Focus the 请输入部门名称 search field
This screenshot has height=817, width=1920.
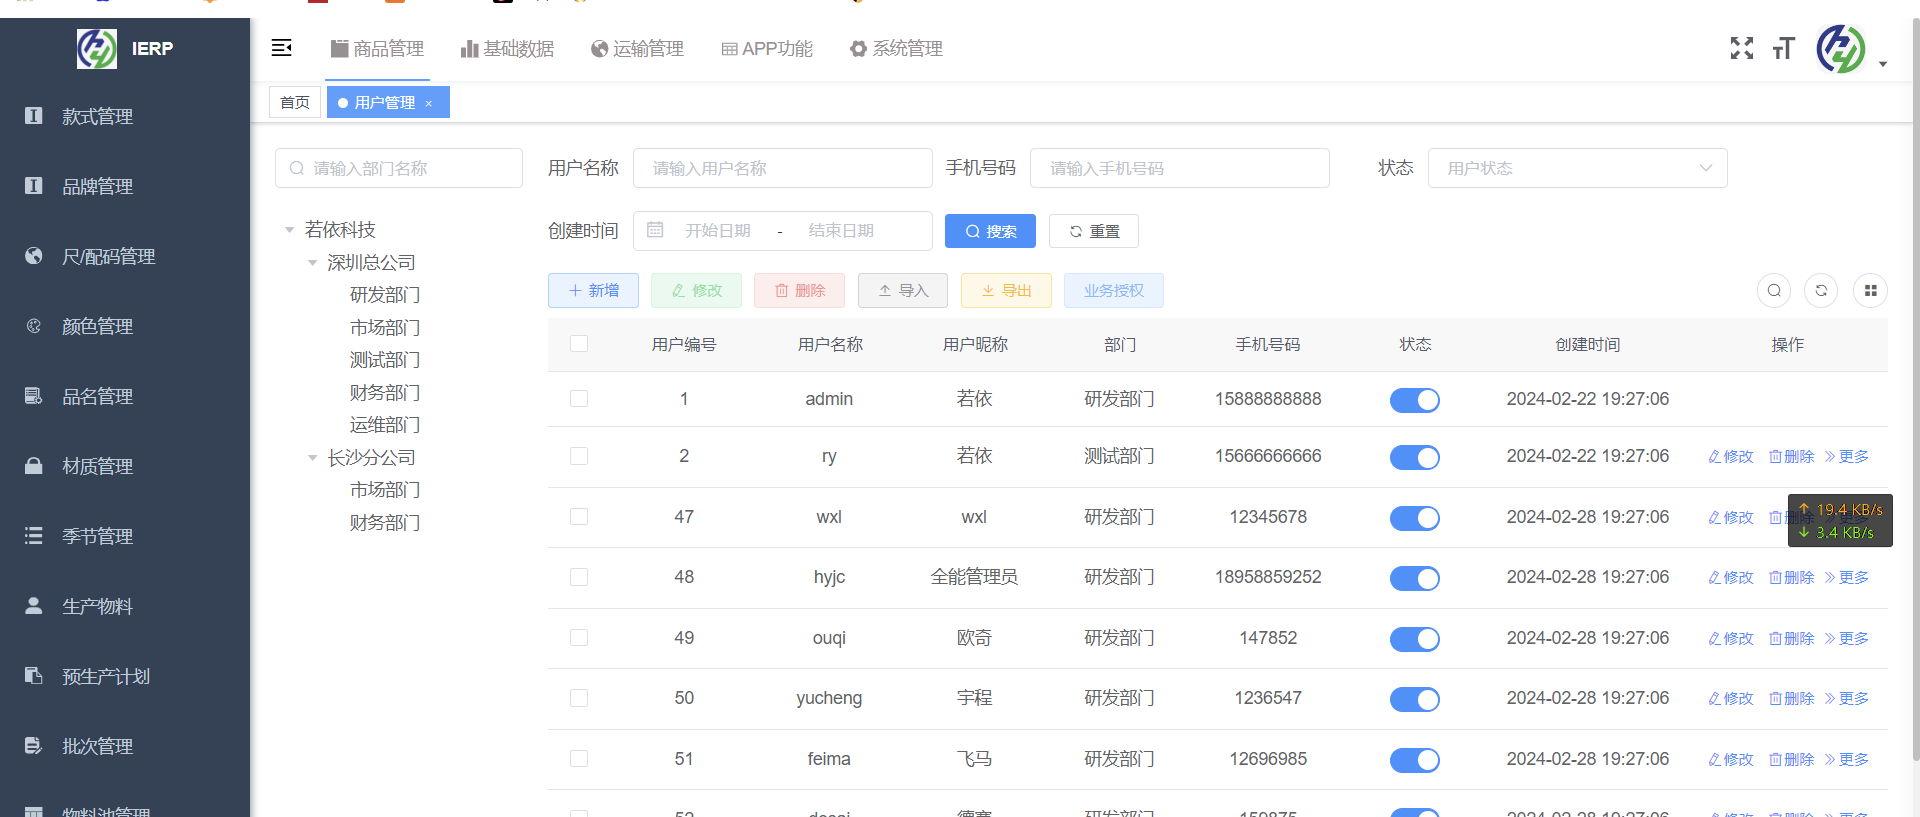point(399,168)
